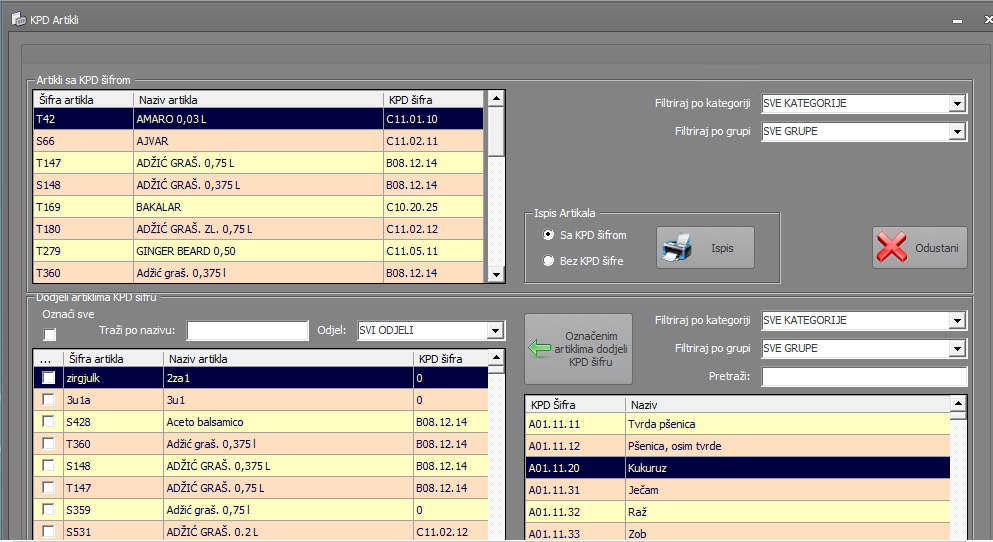Click the 'Traži po nazivu' search field
993x542 pixels.
(247, 331)
